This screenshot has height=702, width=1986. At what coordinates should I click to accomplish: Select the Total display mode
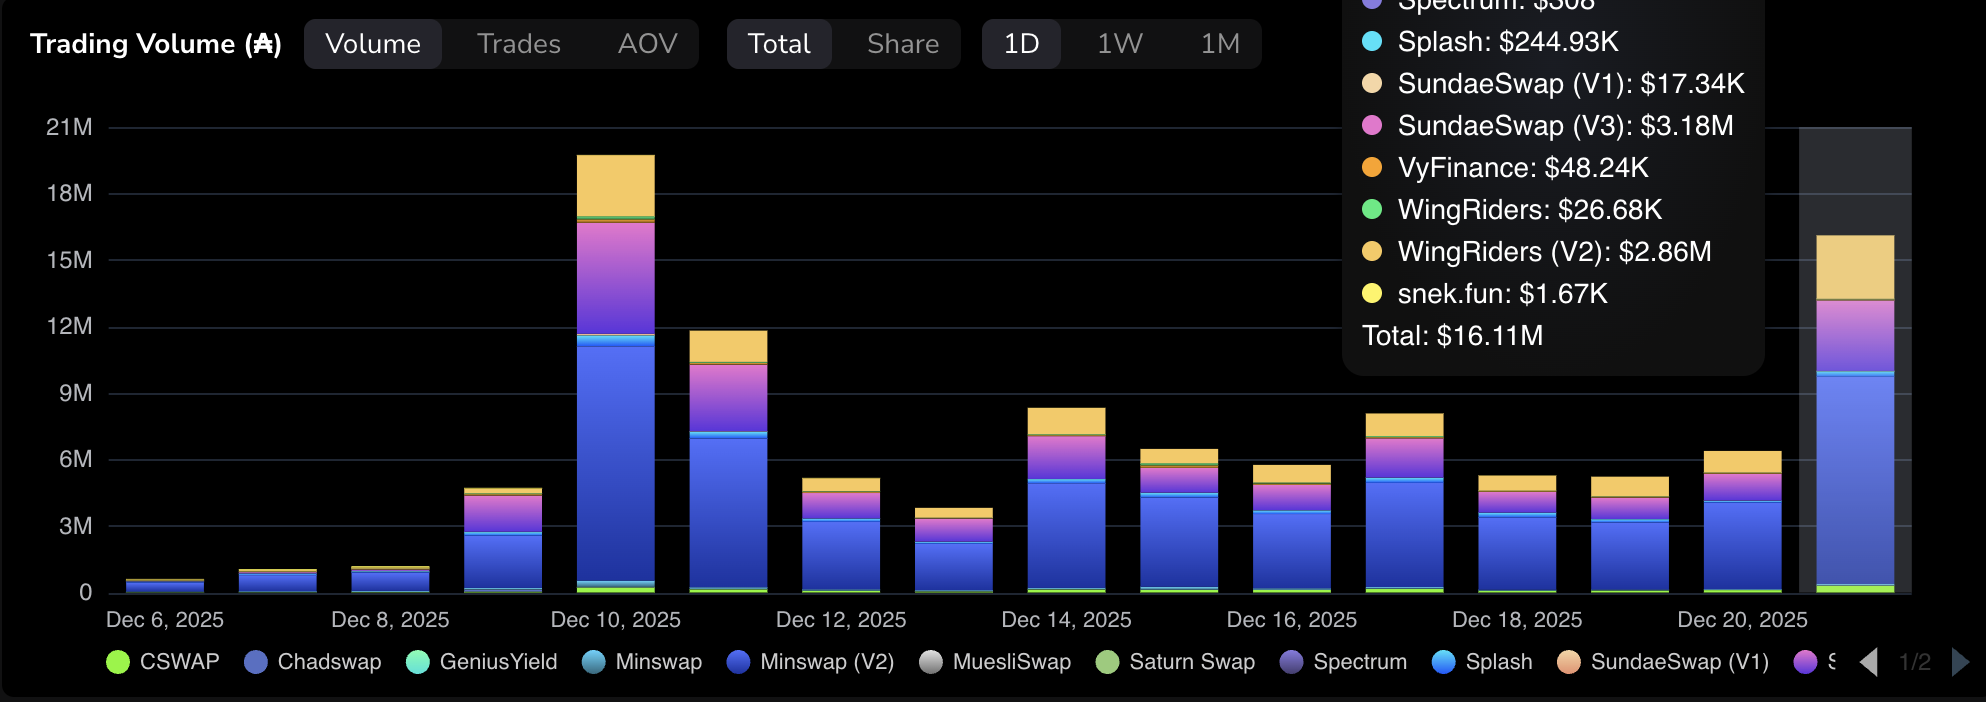click(779, 44)
